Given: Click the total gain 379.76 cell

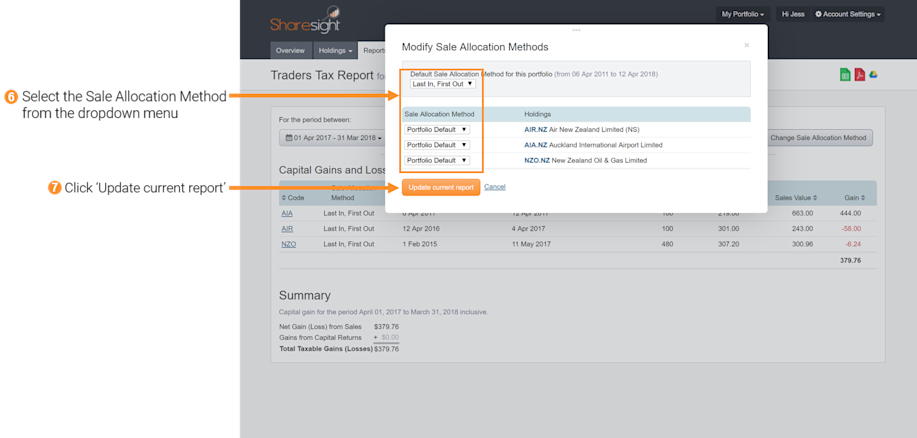Looking at the screenshot, I should tap(850, 260).
